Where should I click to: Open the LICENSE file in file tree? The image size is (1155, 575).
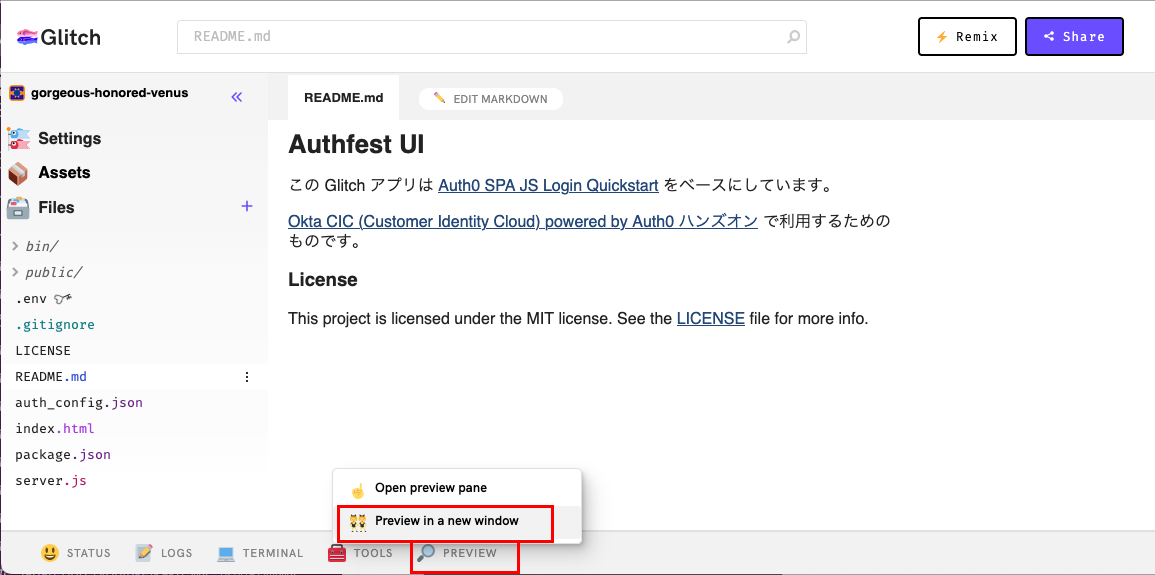coord(43,350)
